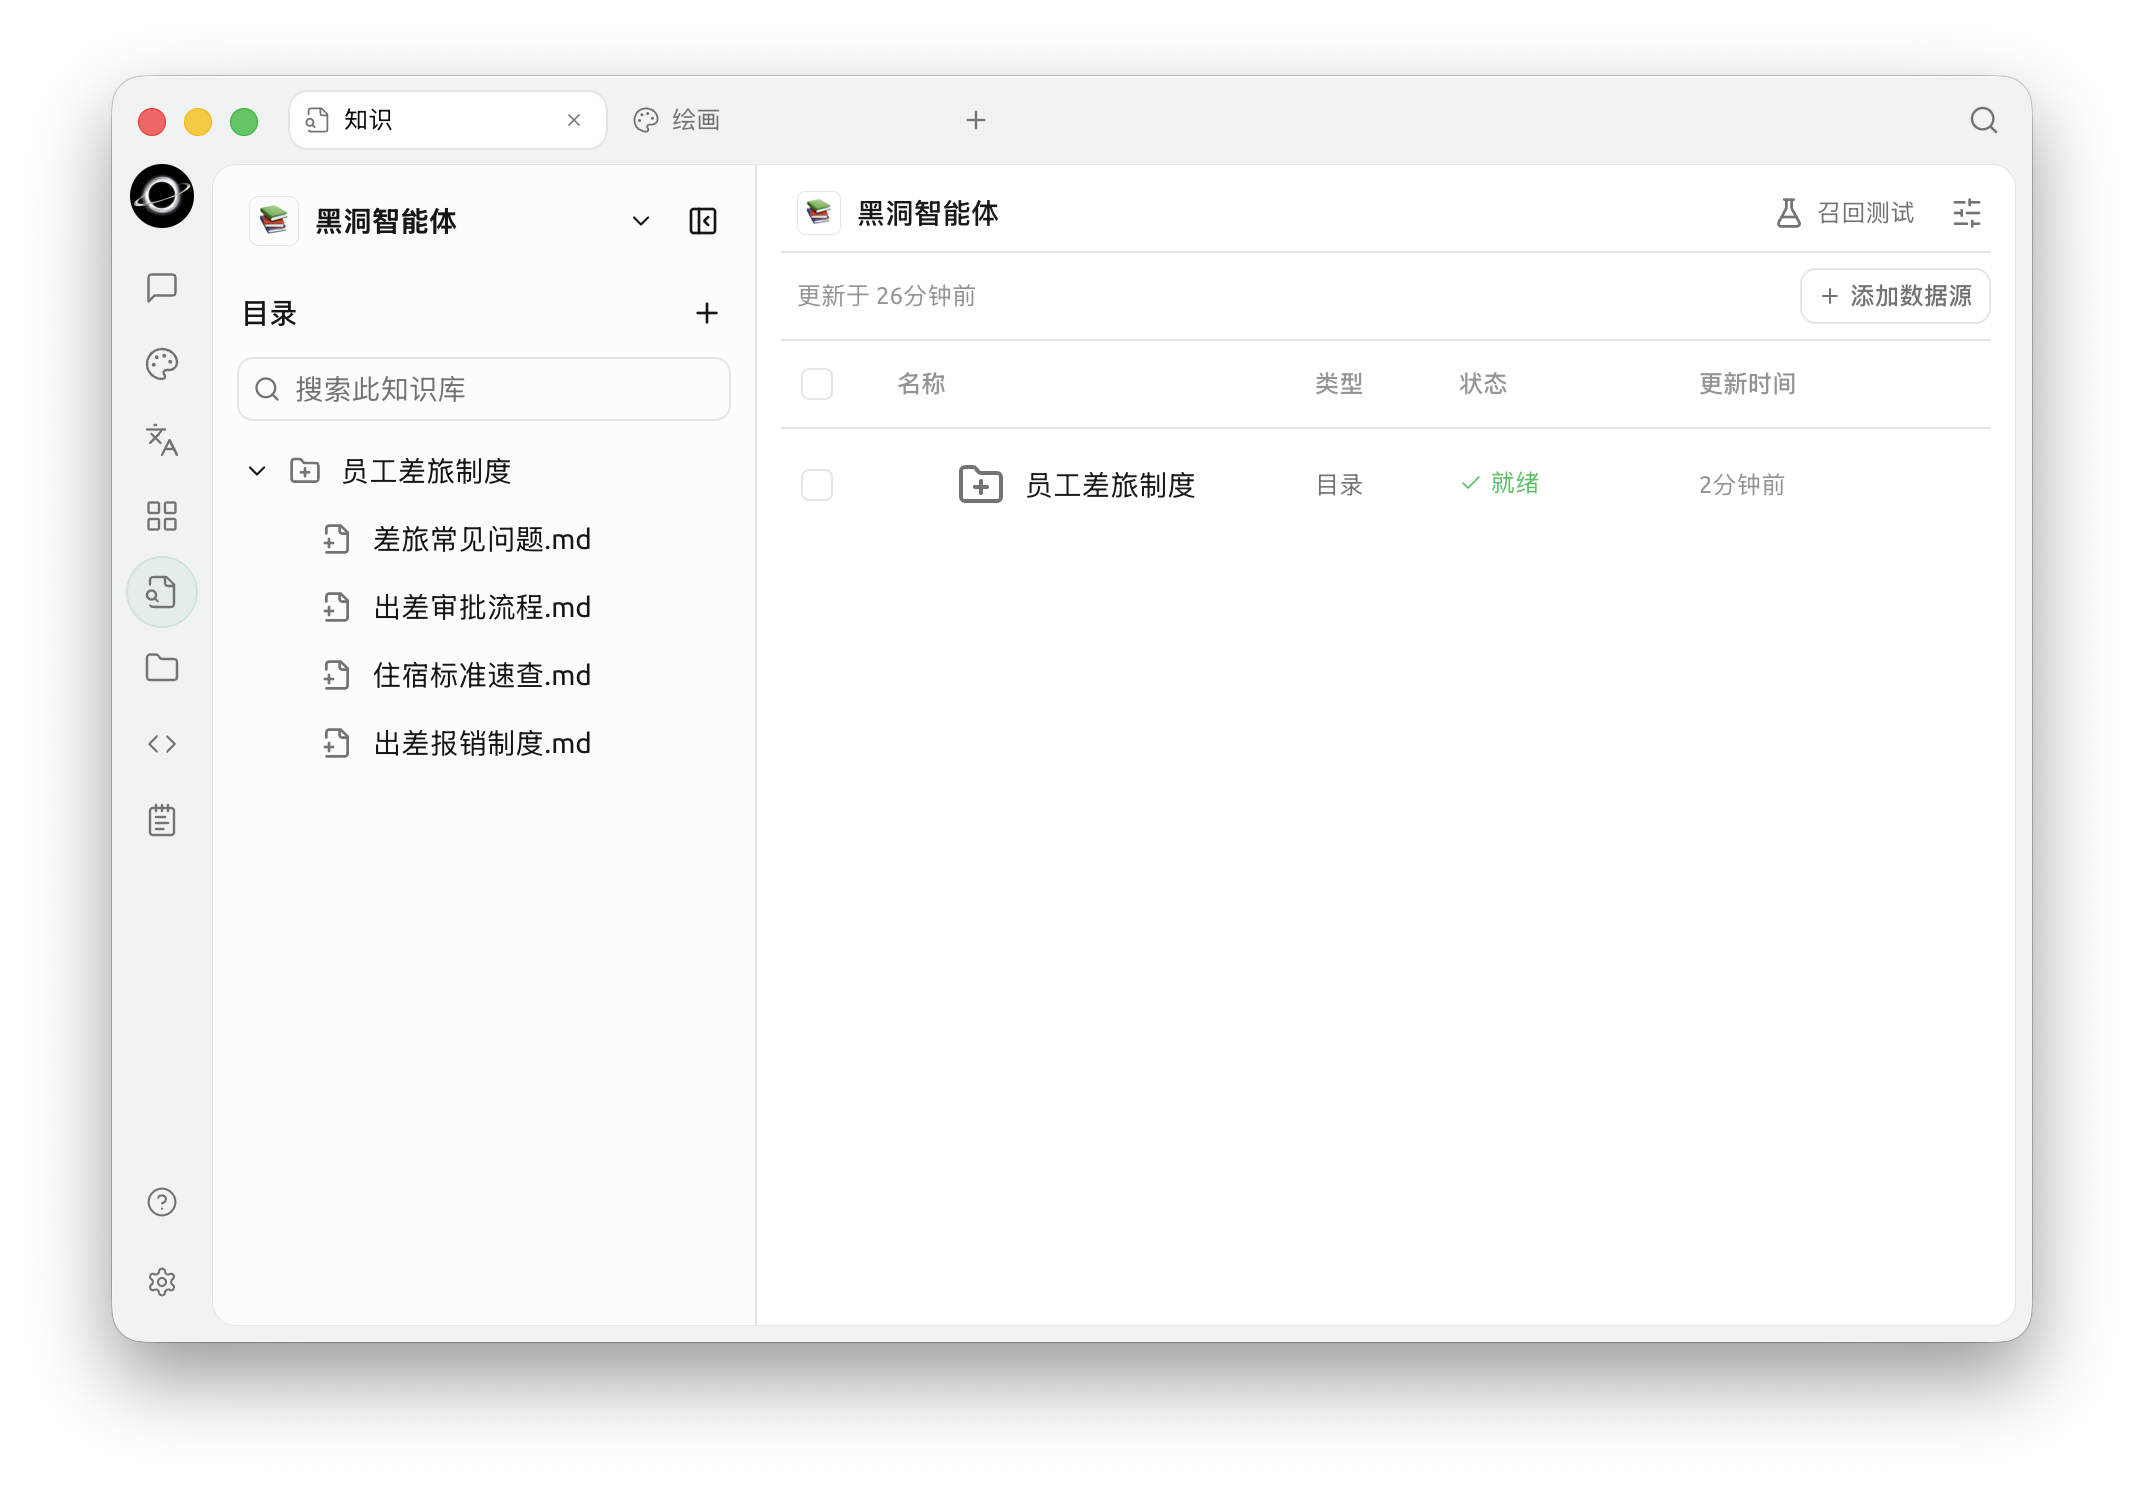Click the 添加数据源 button
Image resolution: width=2144 pixels, height=1490 pixels.
[1895, 296]
